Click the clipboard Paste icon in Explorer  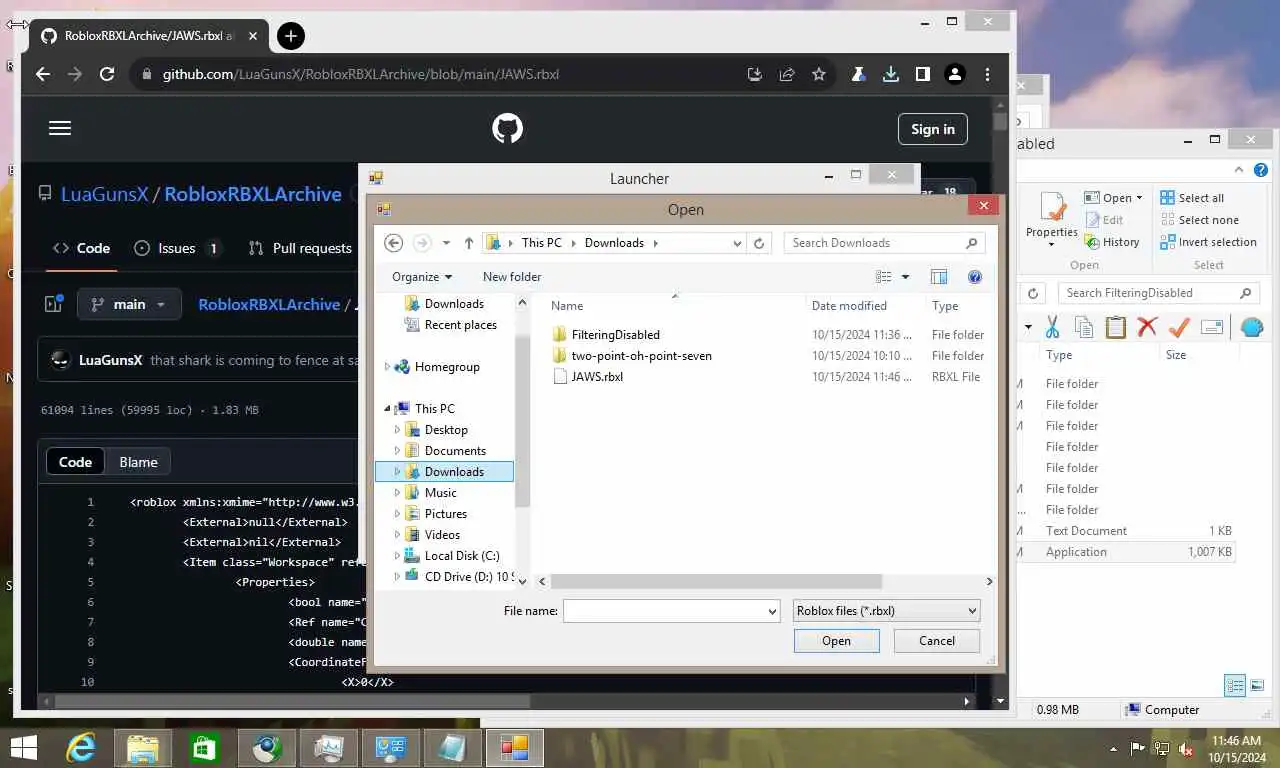[x=1116, y=327]
